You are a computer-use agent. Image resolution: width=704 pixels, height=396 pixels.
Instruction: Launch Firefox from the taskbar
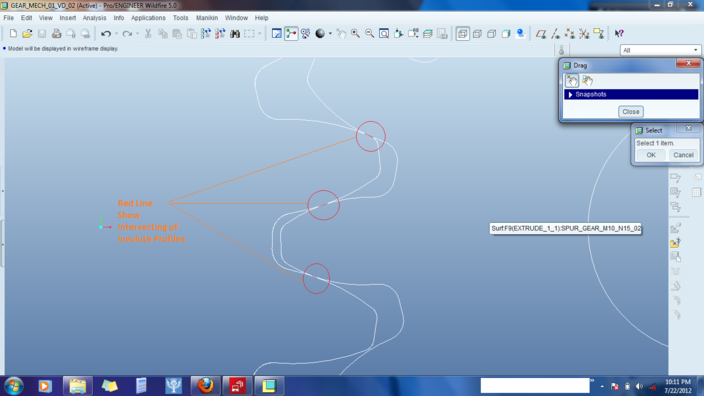pyautogui.click(x=206, y=386)
